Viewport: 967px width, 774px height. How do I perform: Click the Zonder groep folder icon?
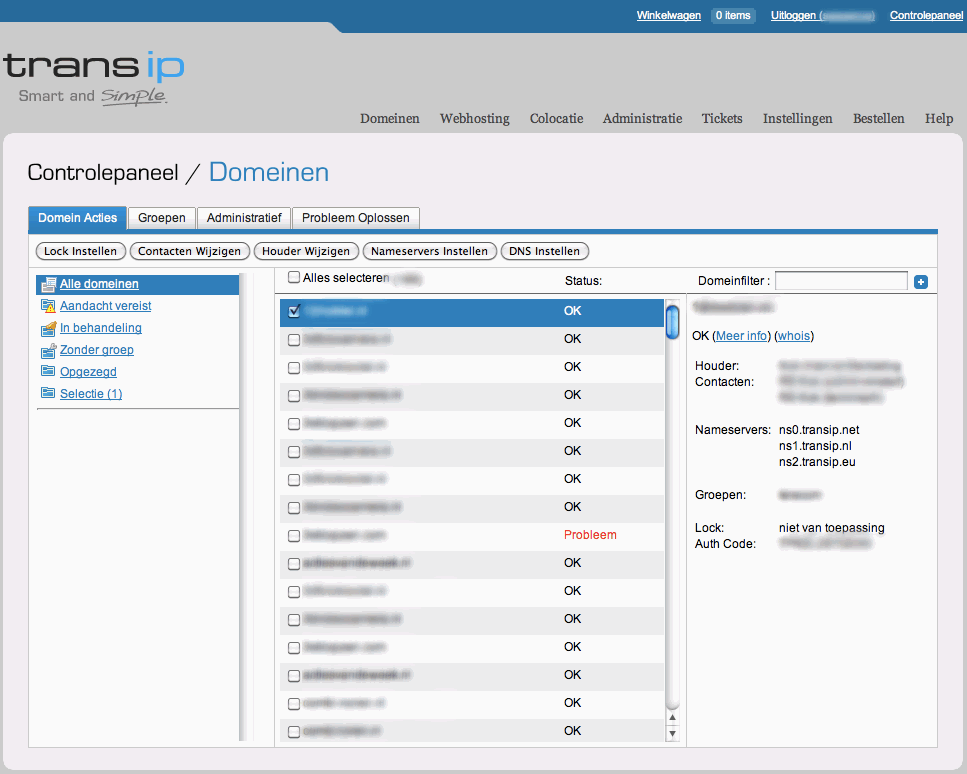[x=48, y=350]
